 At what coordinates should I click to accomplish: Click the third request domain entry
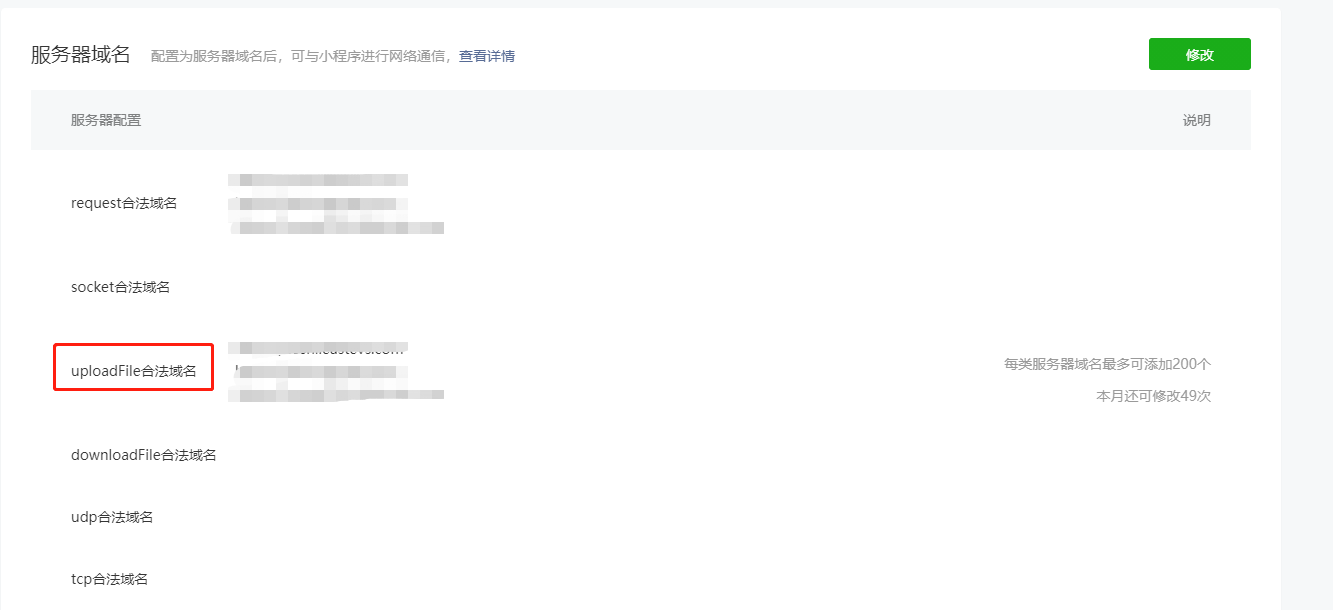coord(337,227)
